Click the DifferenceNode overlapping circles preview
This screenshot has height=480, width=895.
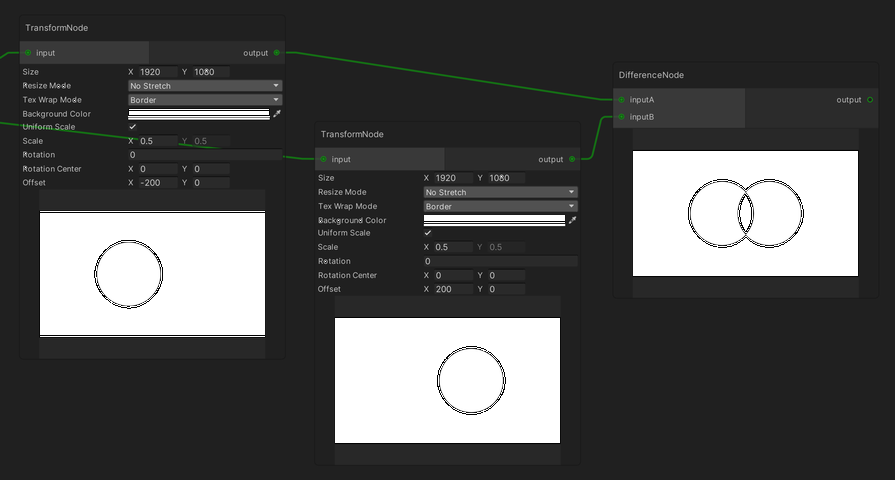coord(745,214)
